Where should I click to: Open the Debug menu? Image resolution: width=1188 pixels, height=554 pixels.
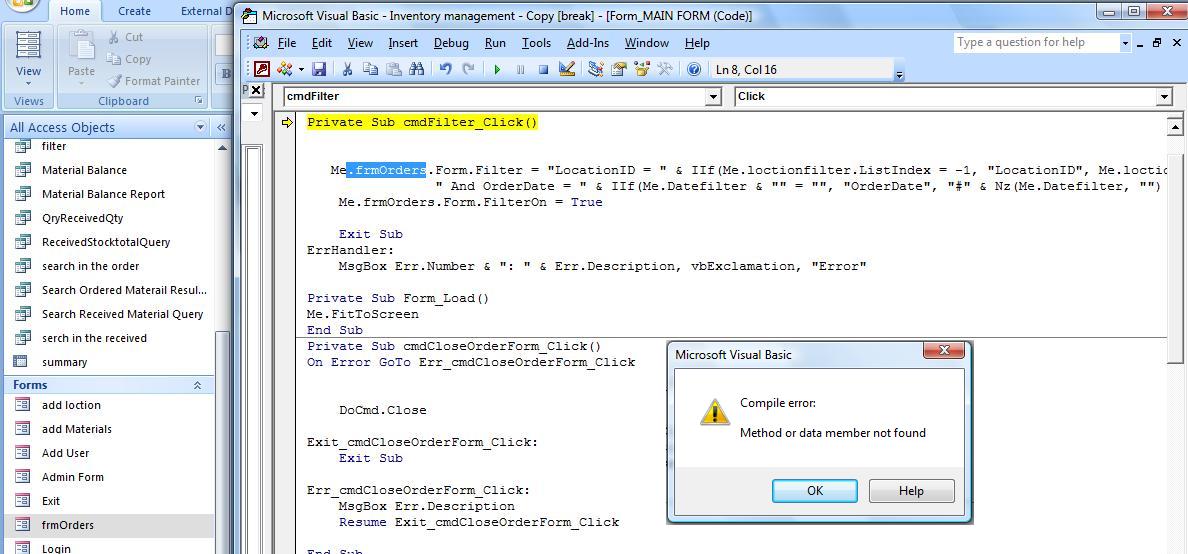pyautogui.click(x=451, y=43)
